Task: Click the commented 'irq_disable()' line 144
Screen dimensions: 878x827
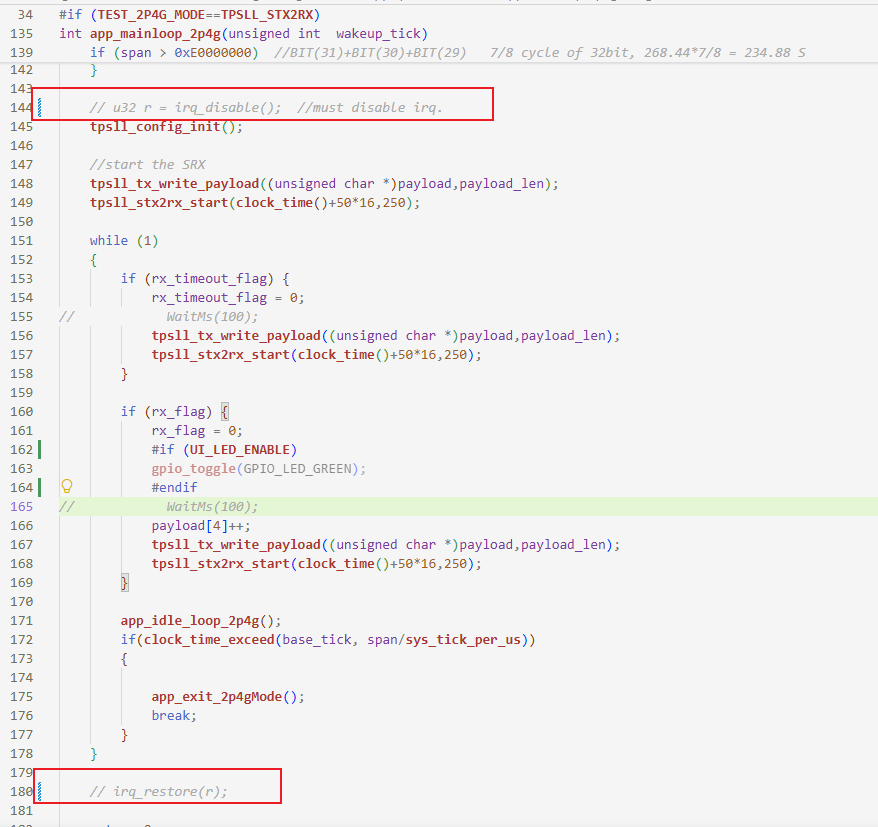Action: [x=266, y=108]
